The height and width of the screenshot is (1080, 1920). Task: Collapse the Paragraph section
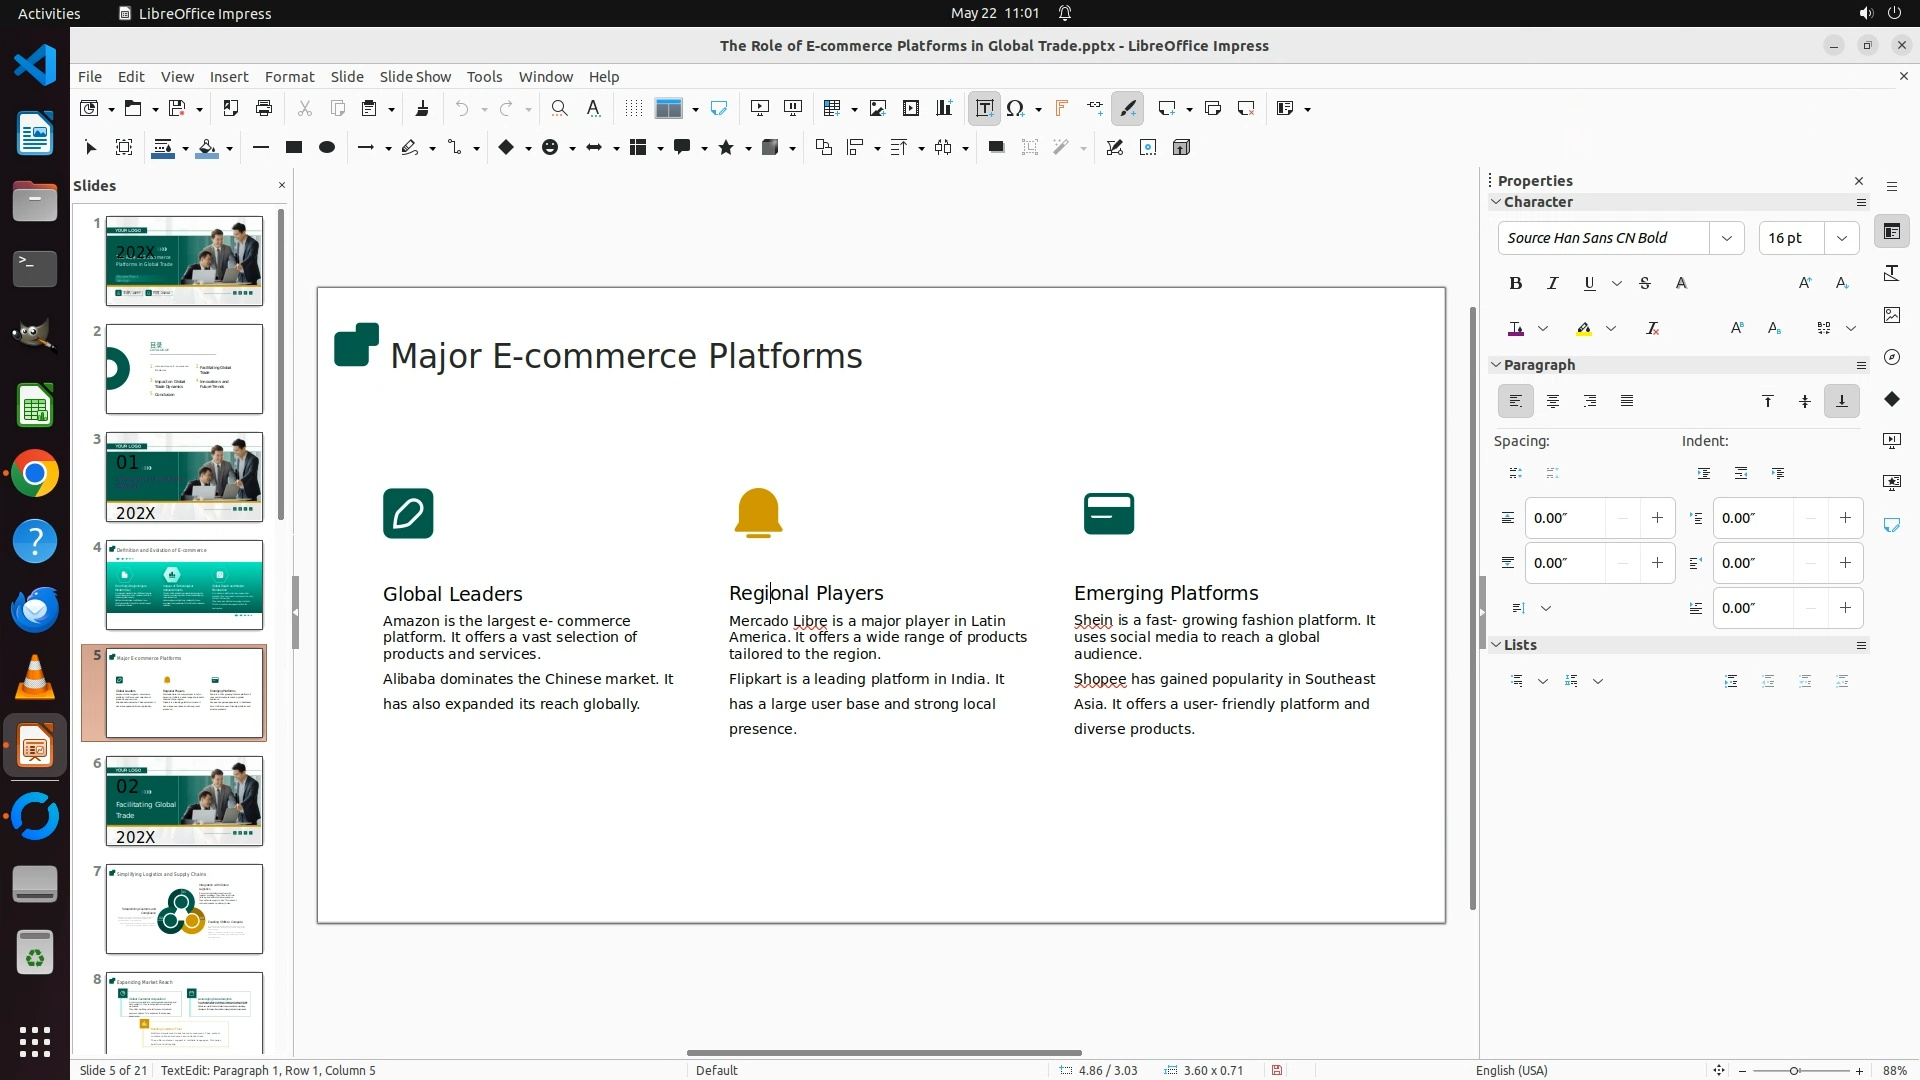(x=1497, y=365)
